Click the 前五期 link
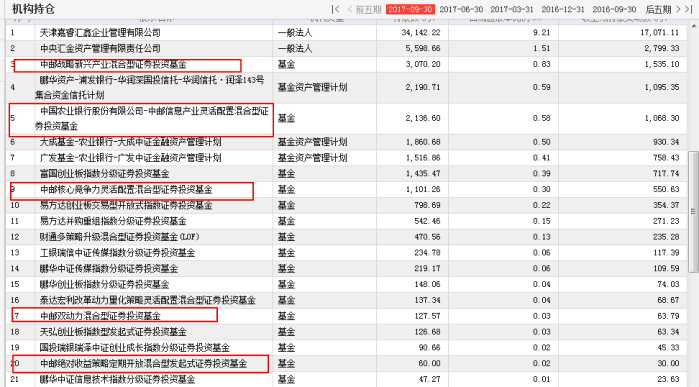 pyautogui.click(x=368, y=9)
